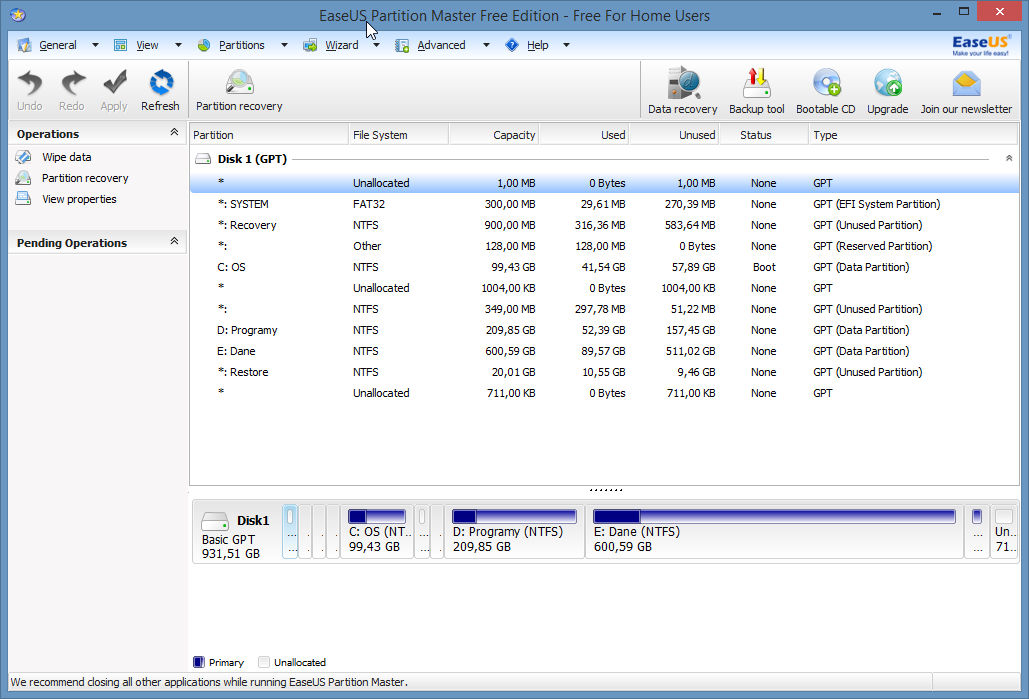Select the E: Dane partition row
1029x699 pixels.
(604, 351)
